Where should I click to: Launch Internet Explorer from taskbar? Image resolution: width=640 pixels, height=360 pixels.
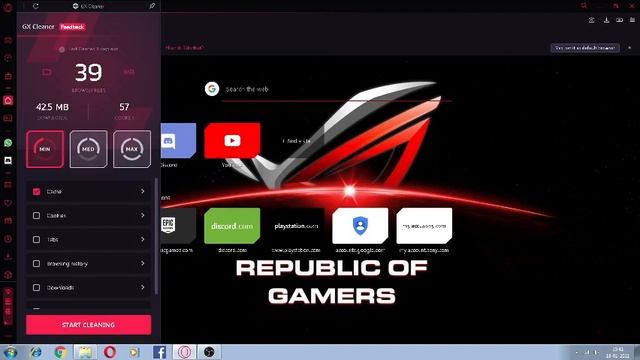[36, 352]
